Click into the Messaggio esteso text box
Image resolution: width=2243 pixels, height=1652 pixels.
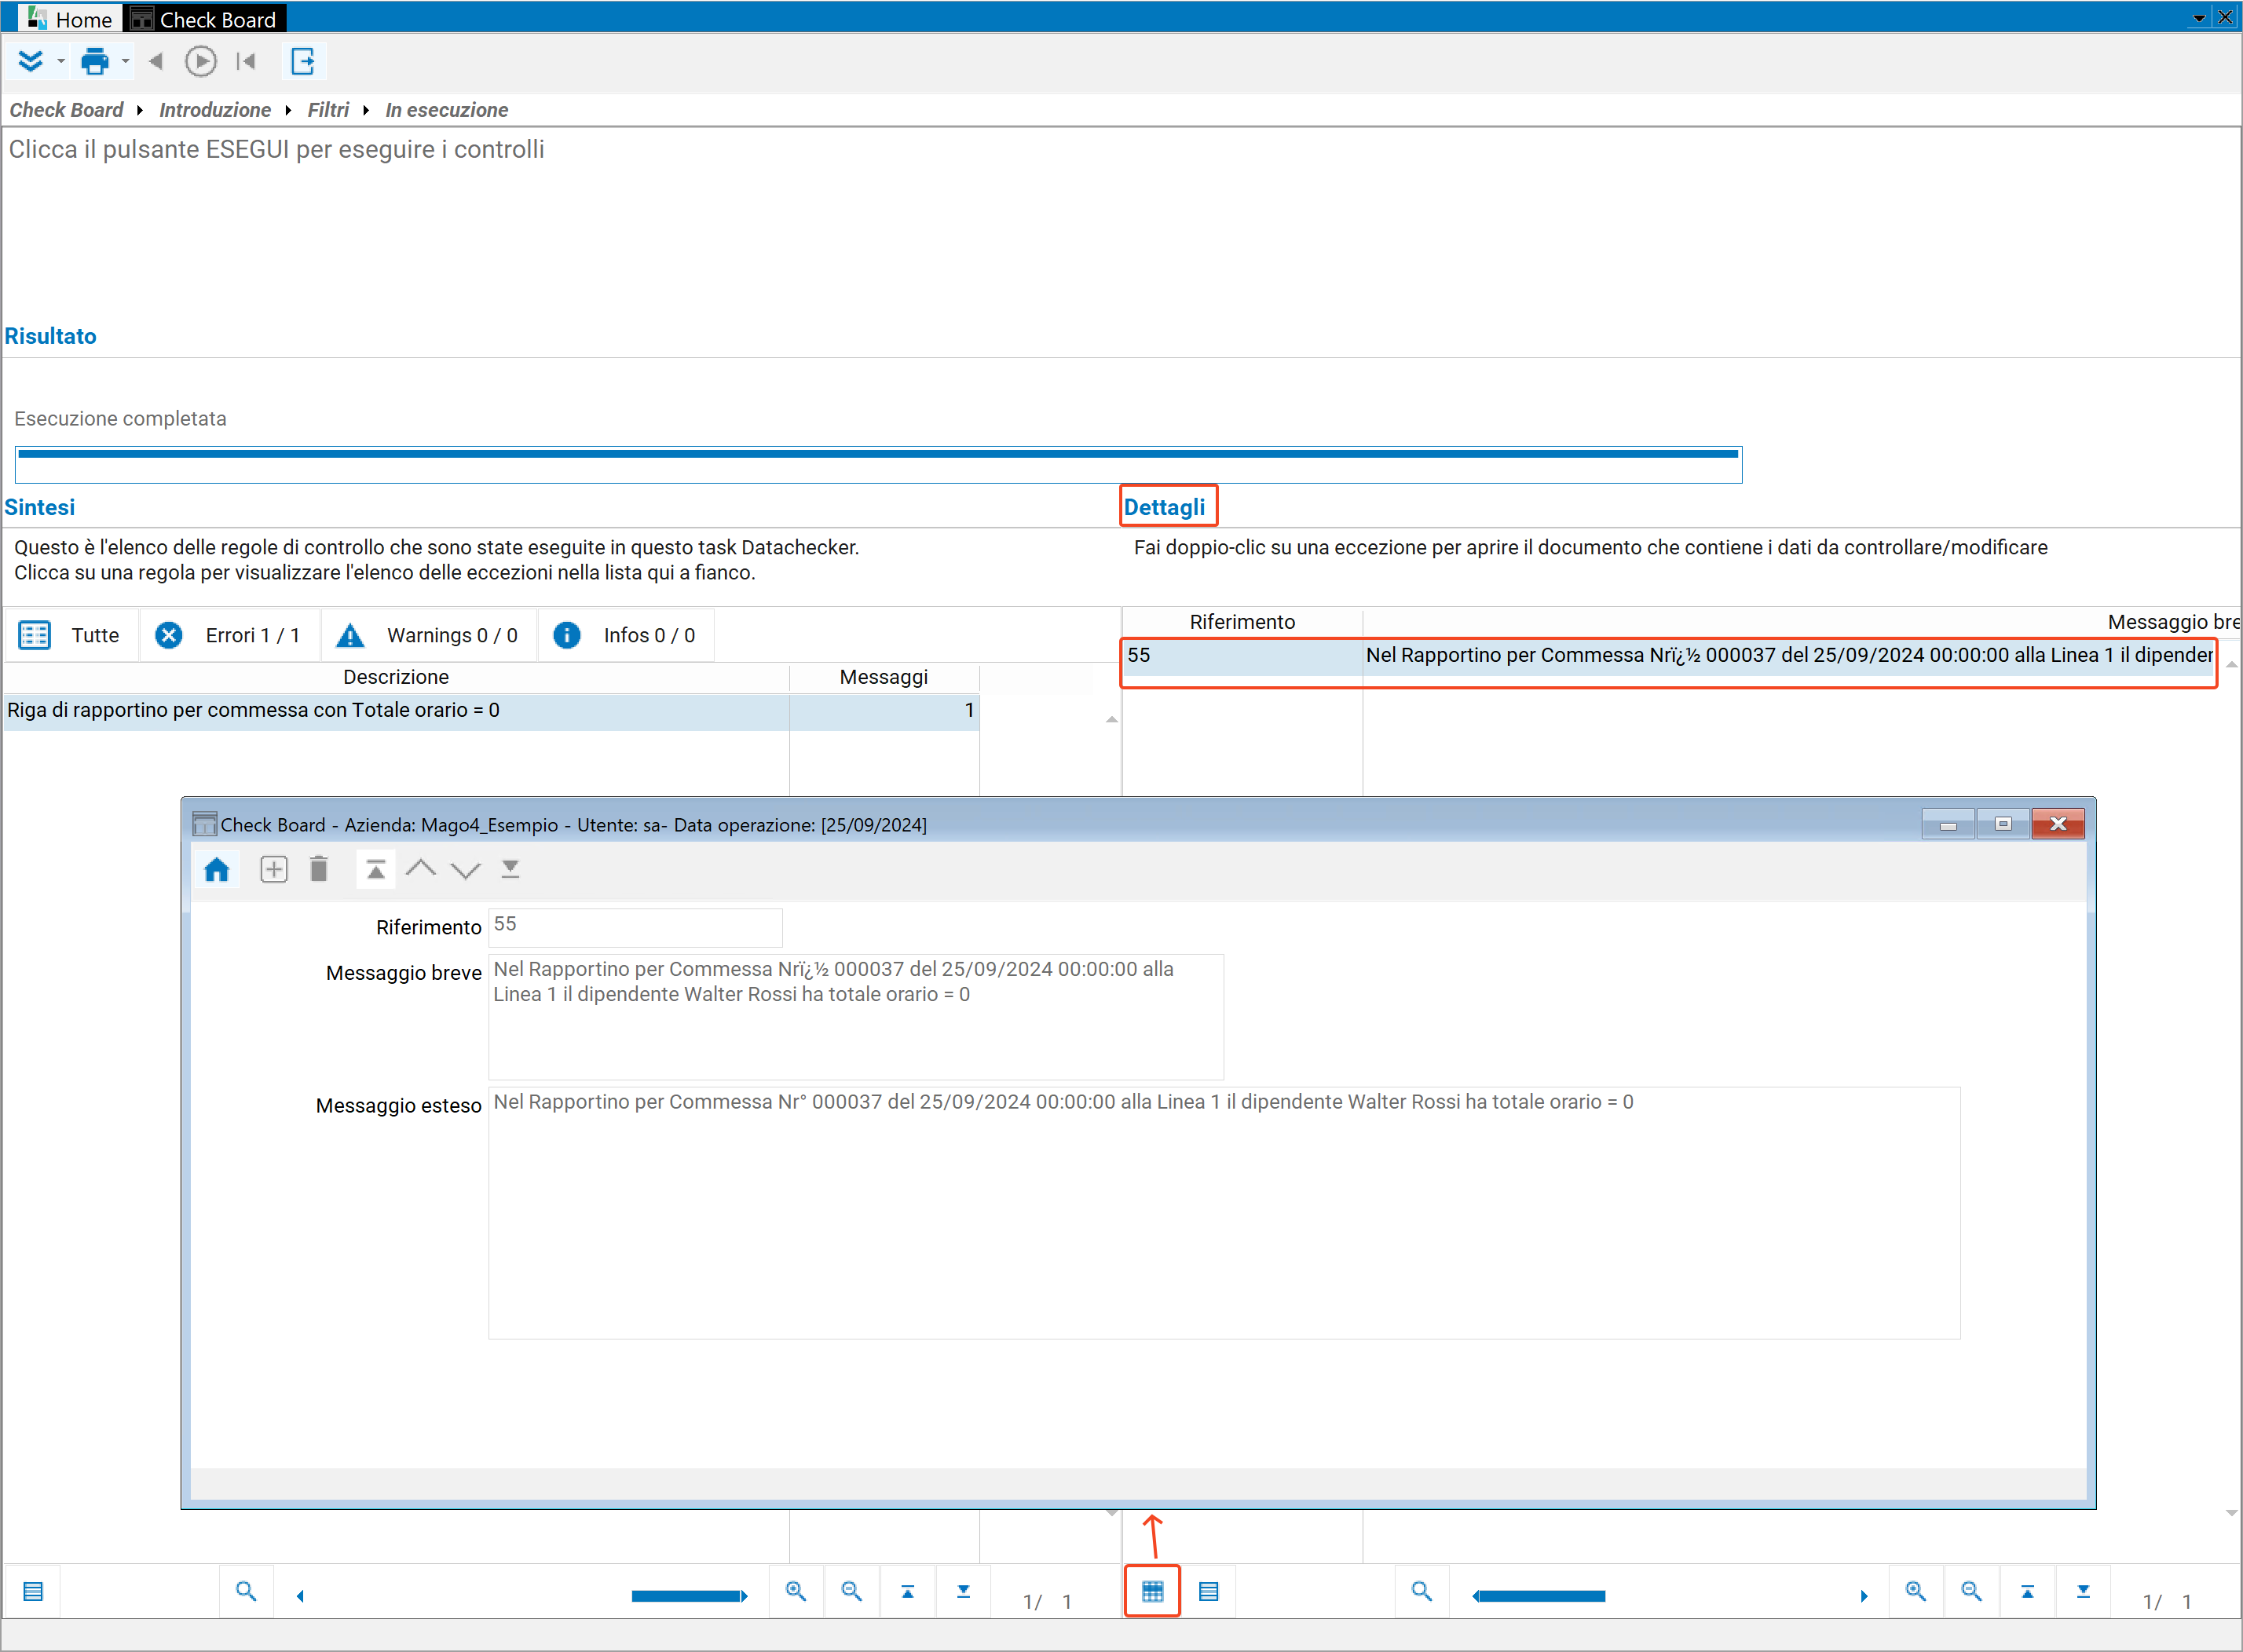tap(1224, 1213)
